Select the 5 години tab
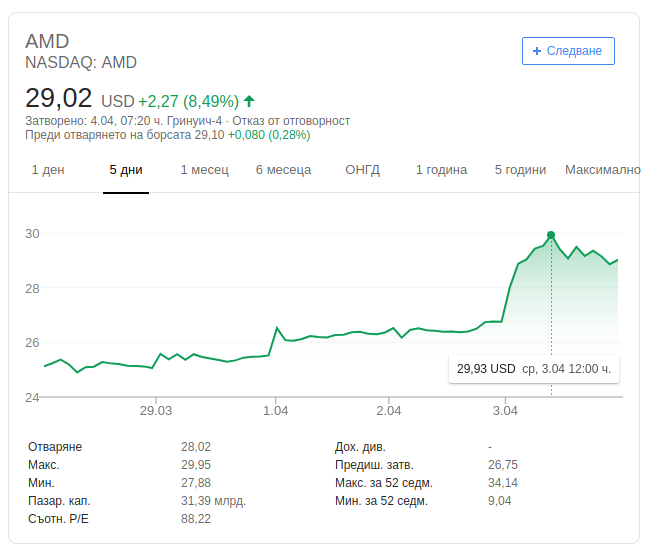This screenshot has width=650, height=555. [520, 170]
